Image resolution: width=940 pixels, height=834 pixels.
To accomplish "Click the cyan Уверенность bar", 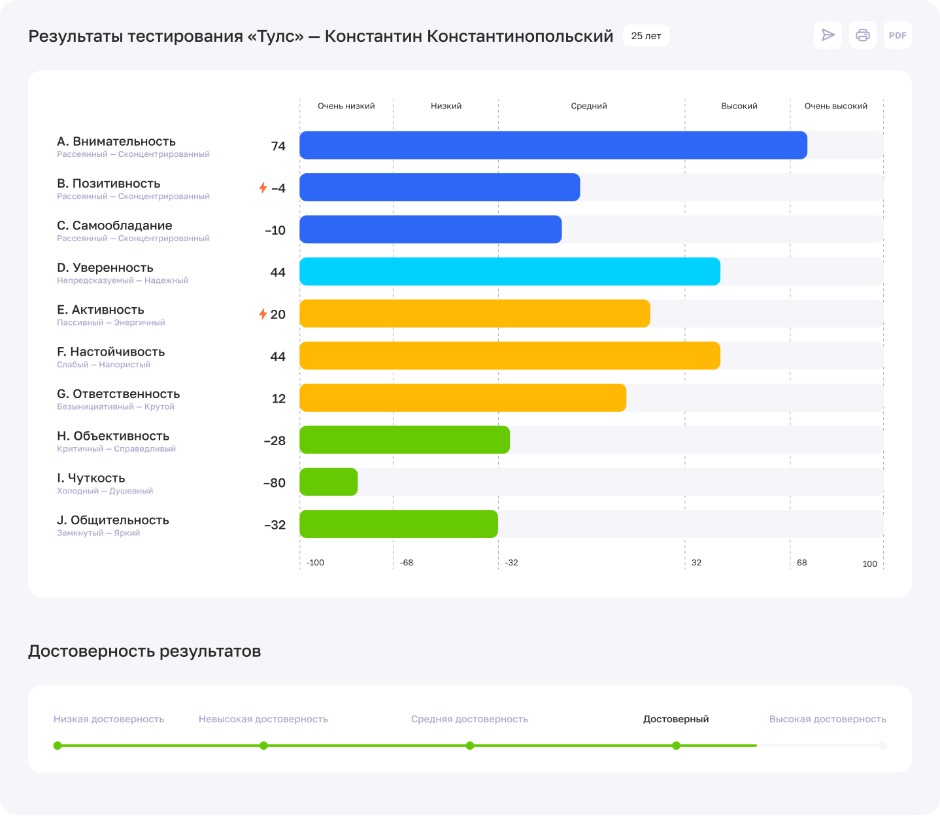I will point(509,272).
